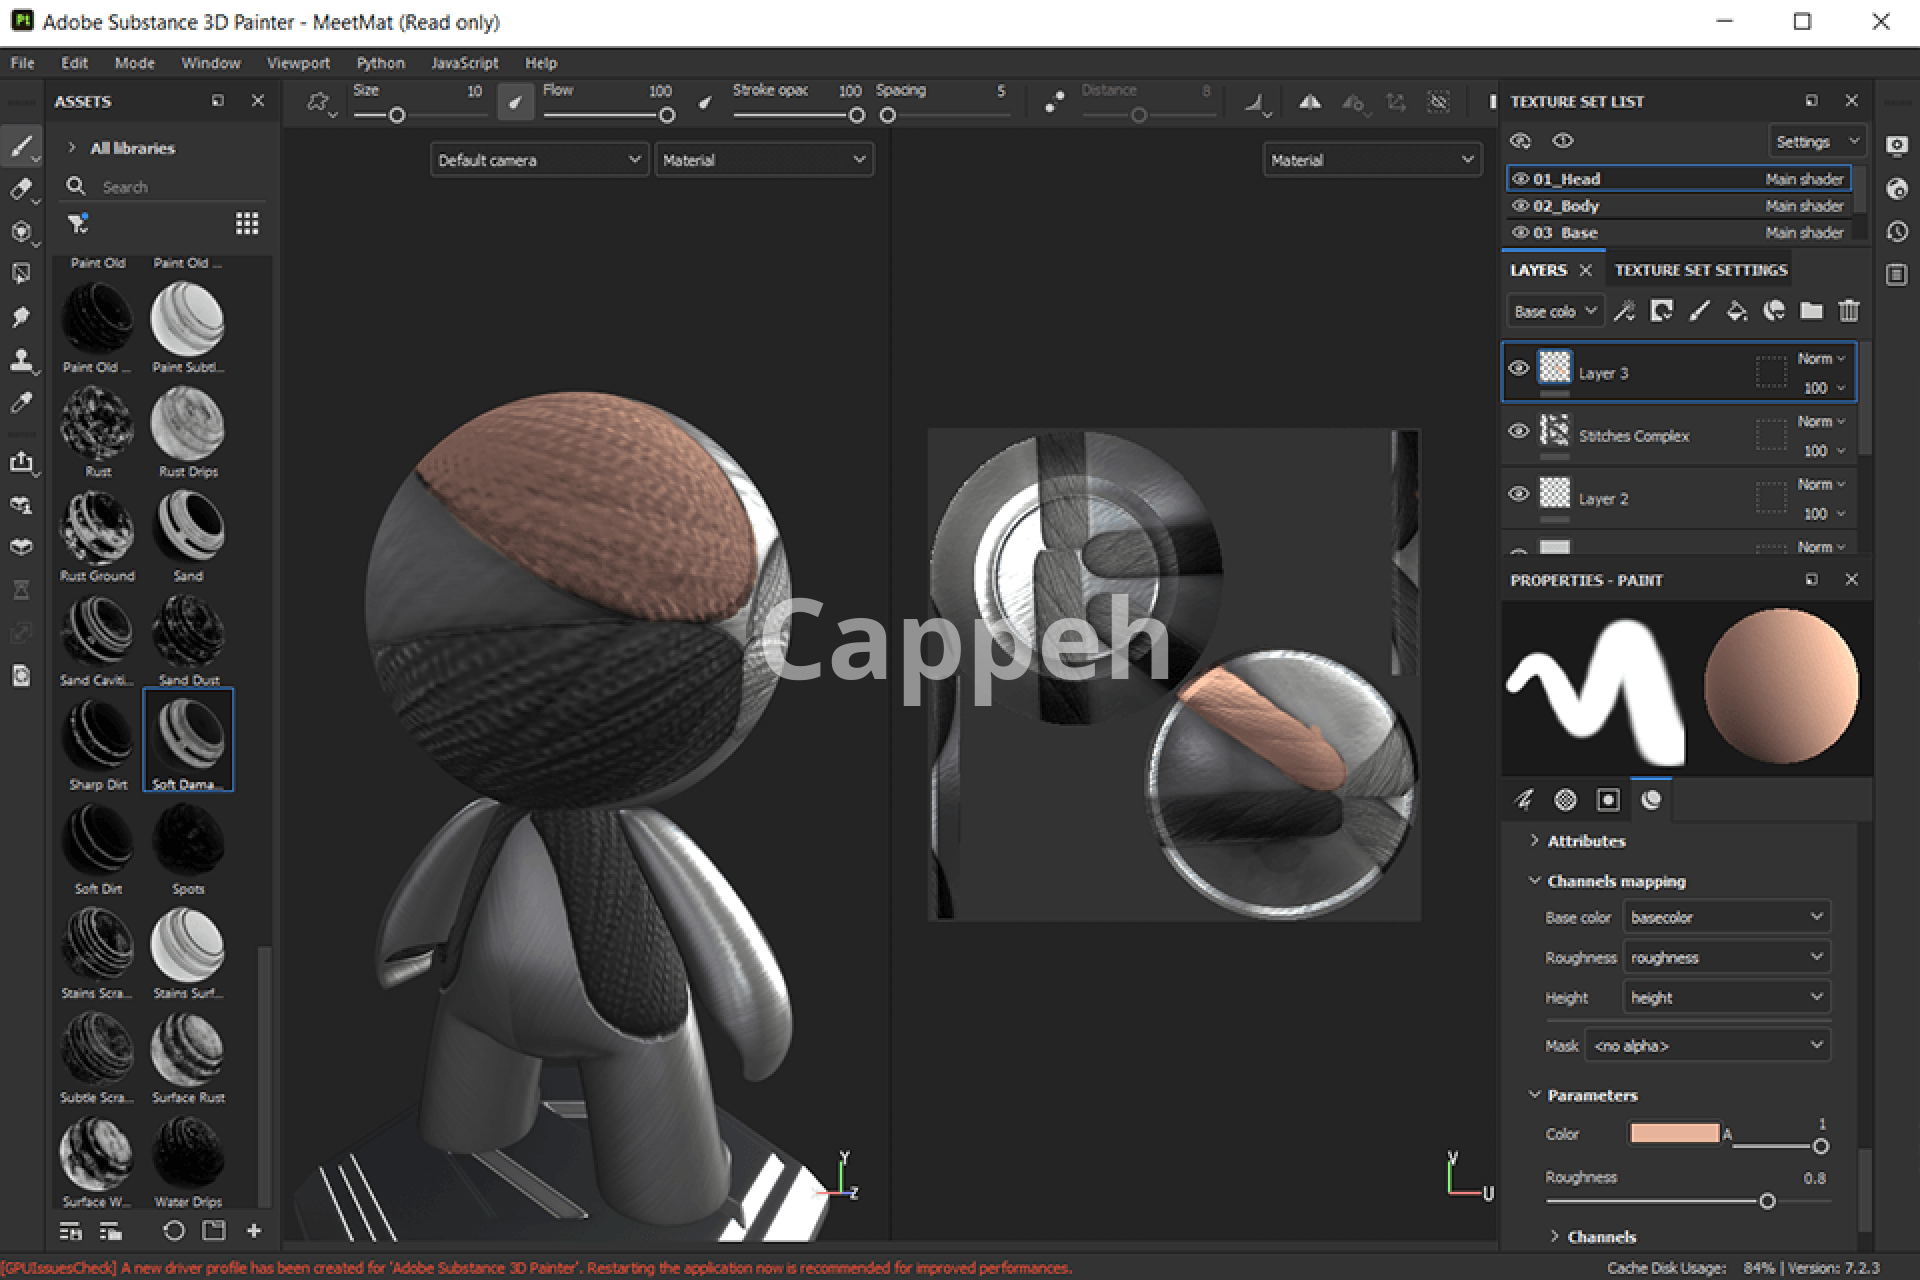Open the Viewport menu
The image size is (1920, 1280).
[297, 63]
